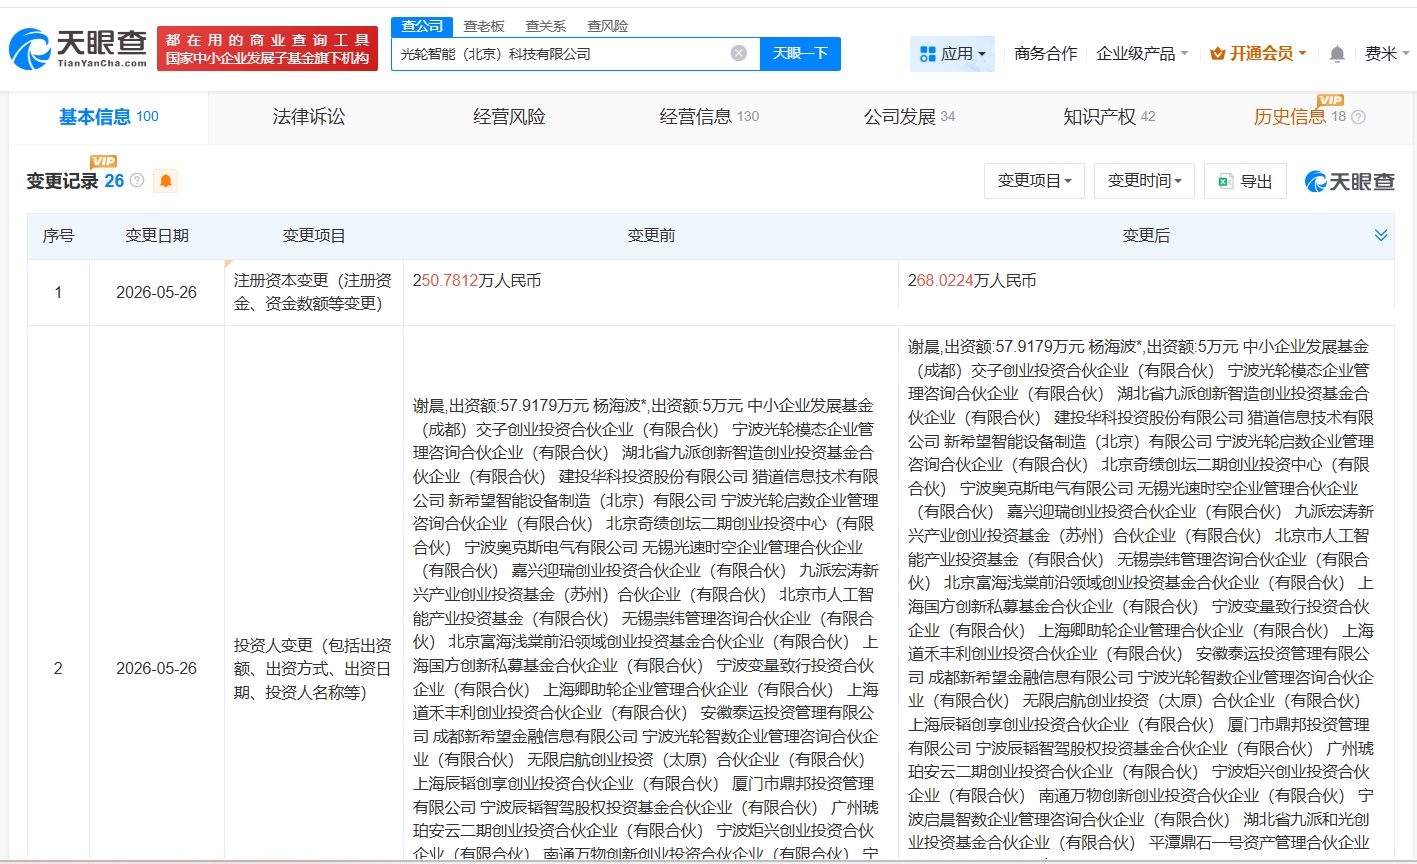This screenshot has height=864, width=1417.
Task: Click the 序号 column header
Action: point(58,236)
